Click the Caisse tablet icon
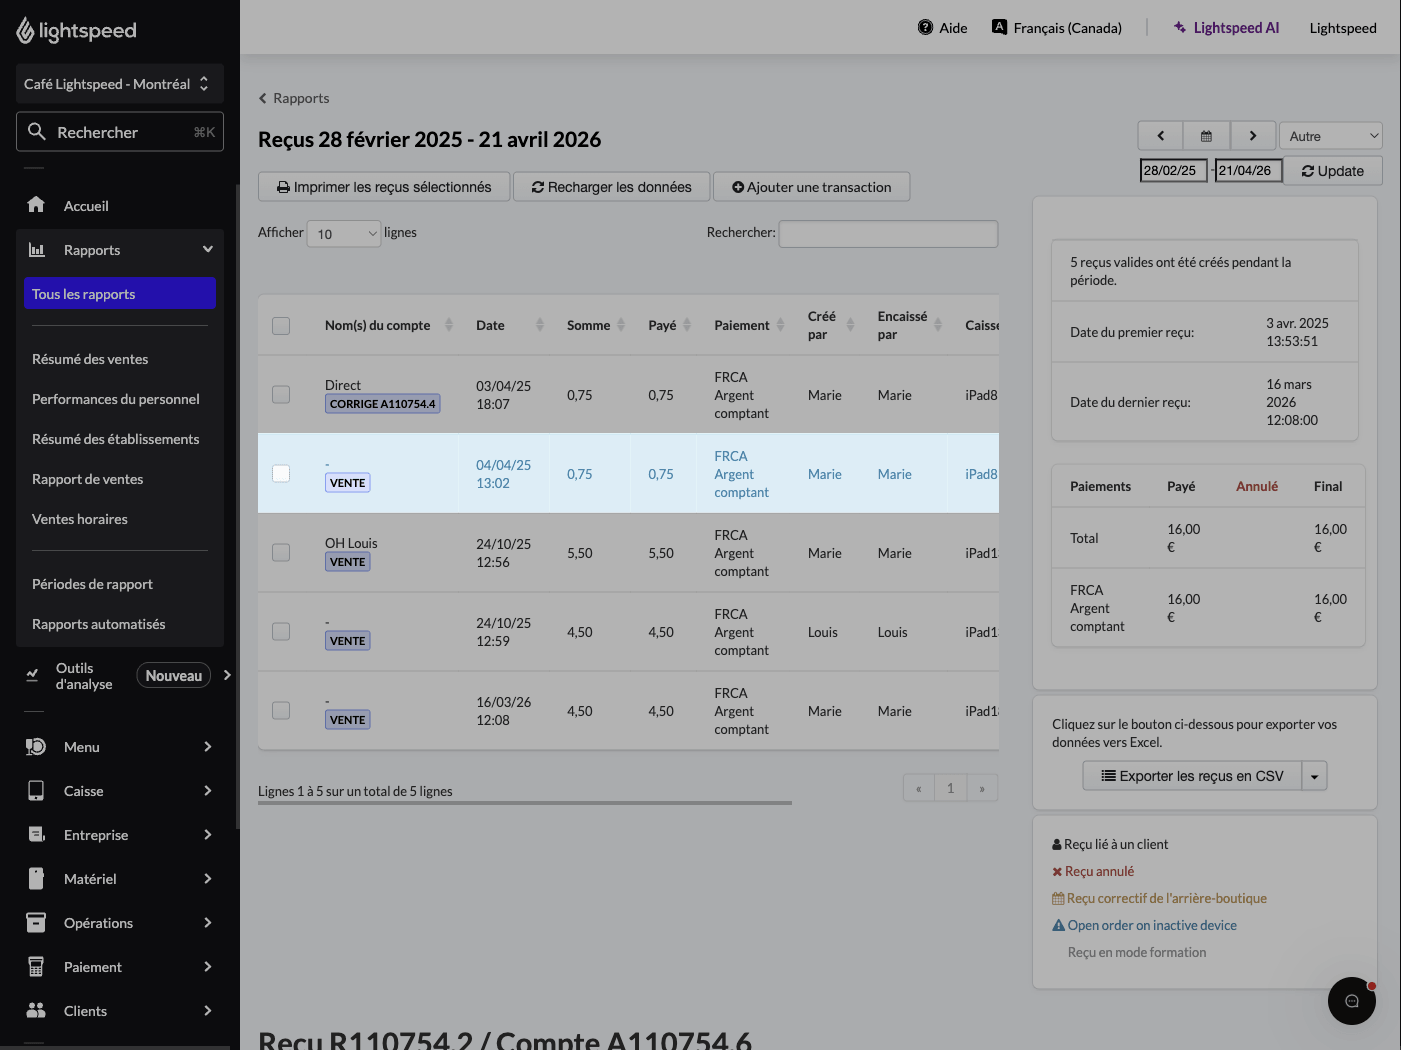This screenshot has height=1050, width=1401. coord(36,791)
